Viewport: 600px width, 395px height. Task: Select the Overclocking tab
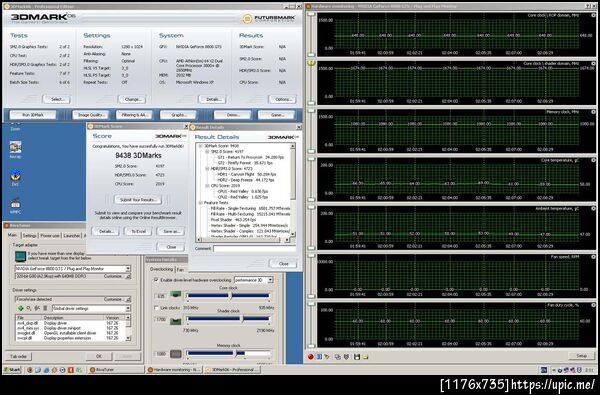(161, 269)
